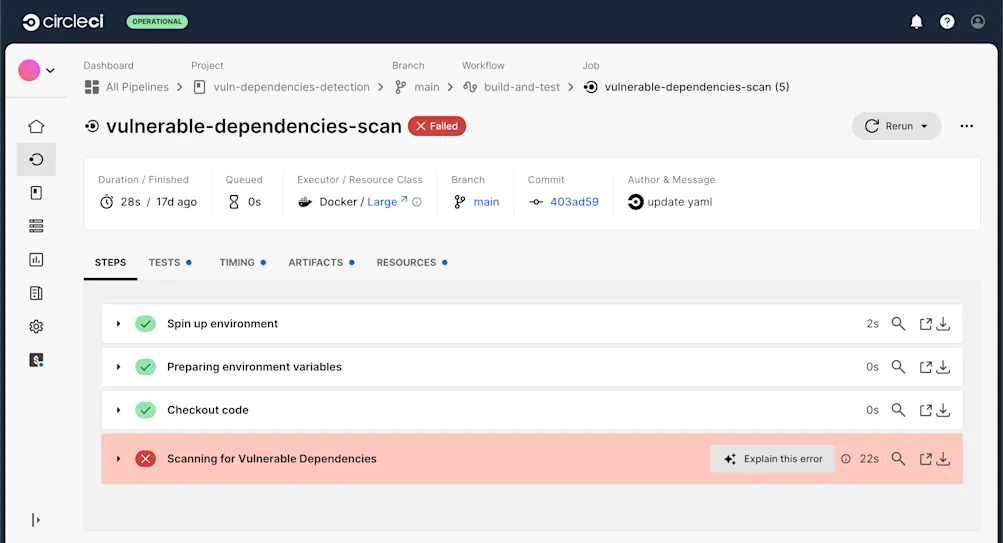Image resolution: width=1003 pixels, height=543 pixels.
Task: Expand Preparing environment variables step
Action: click(118, 367)
